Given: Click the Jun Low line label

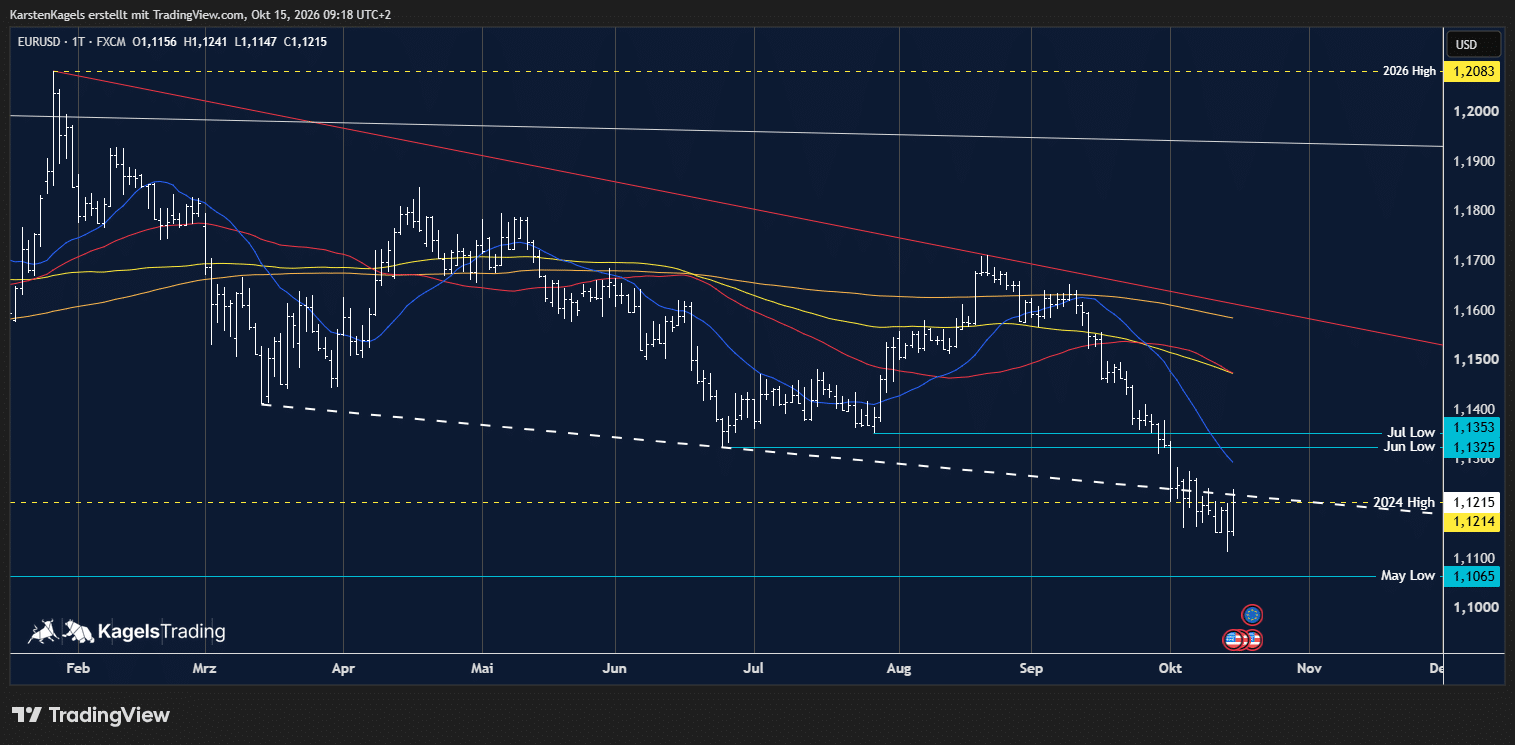Looking at the screenshot, I should pyautogui.click(x=1410, y=446).
